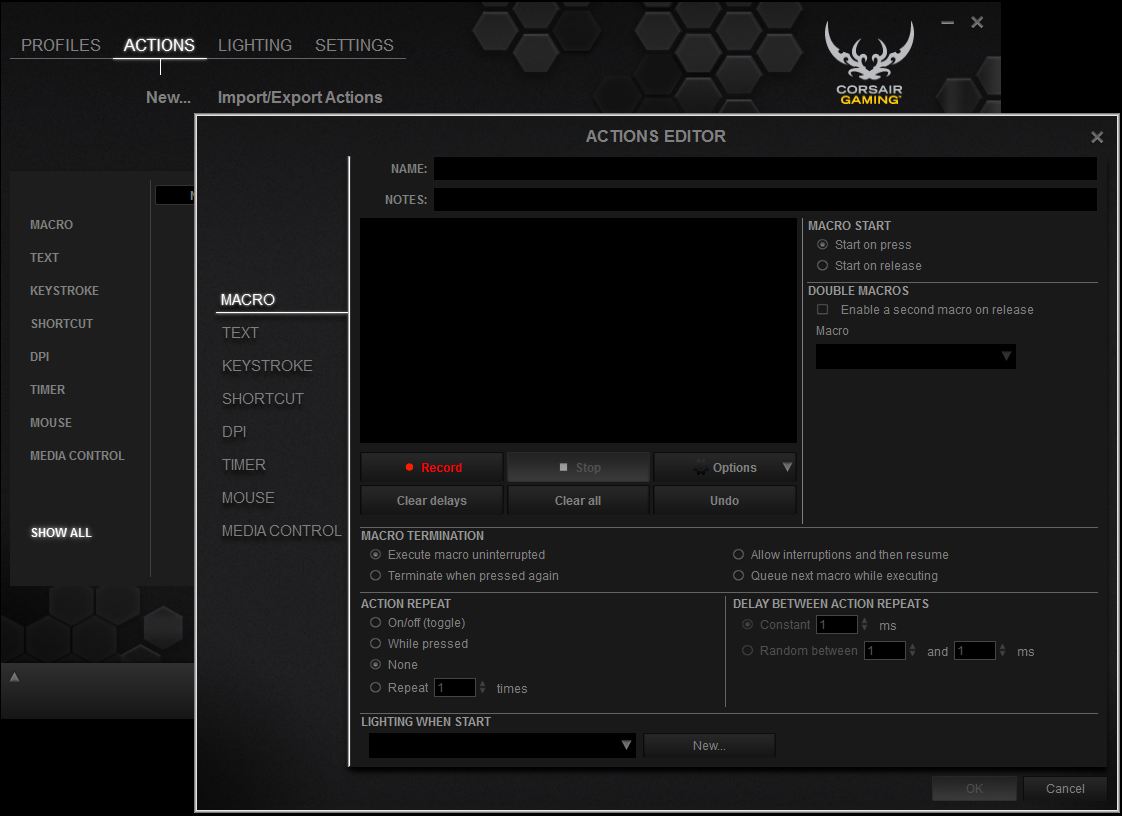Viewport: 1122px width, 816px height.
Task: Filter by MACRO in main window list
Action: (x=52, y=225)
